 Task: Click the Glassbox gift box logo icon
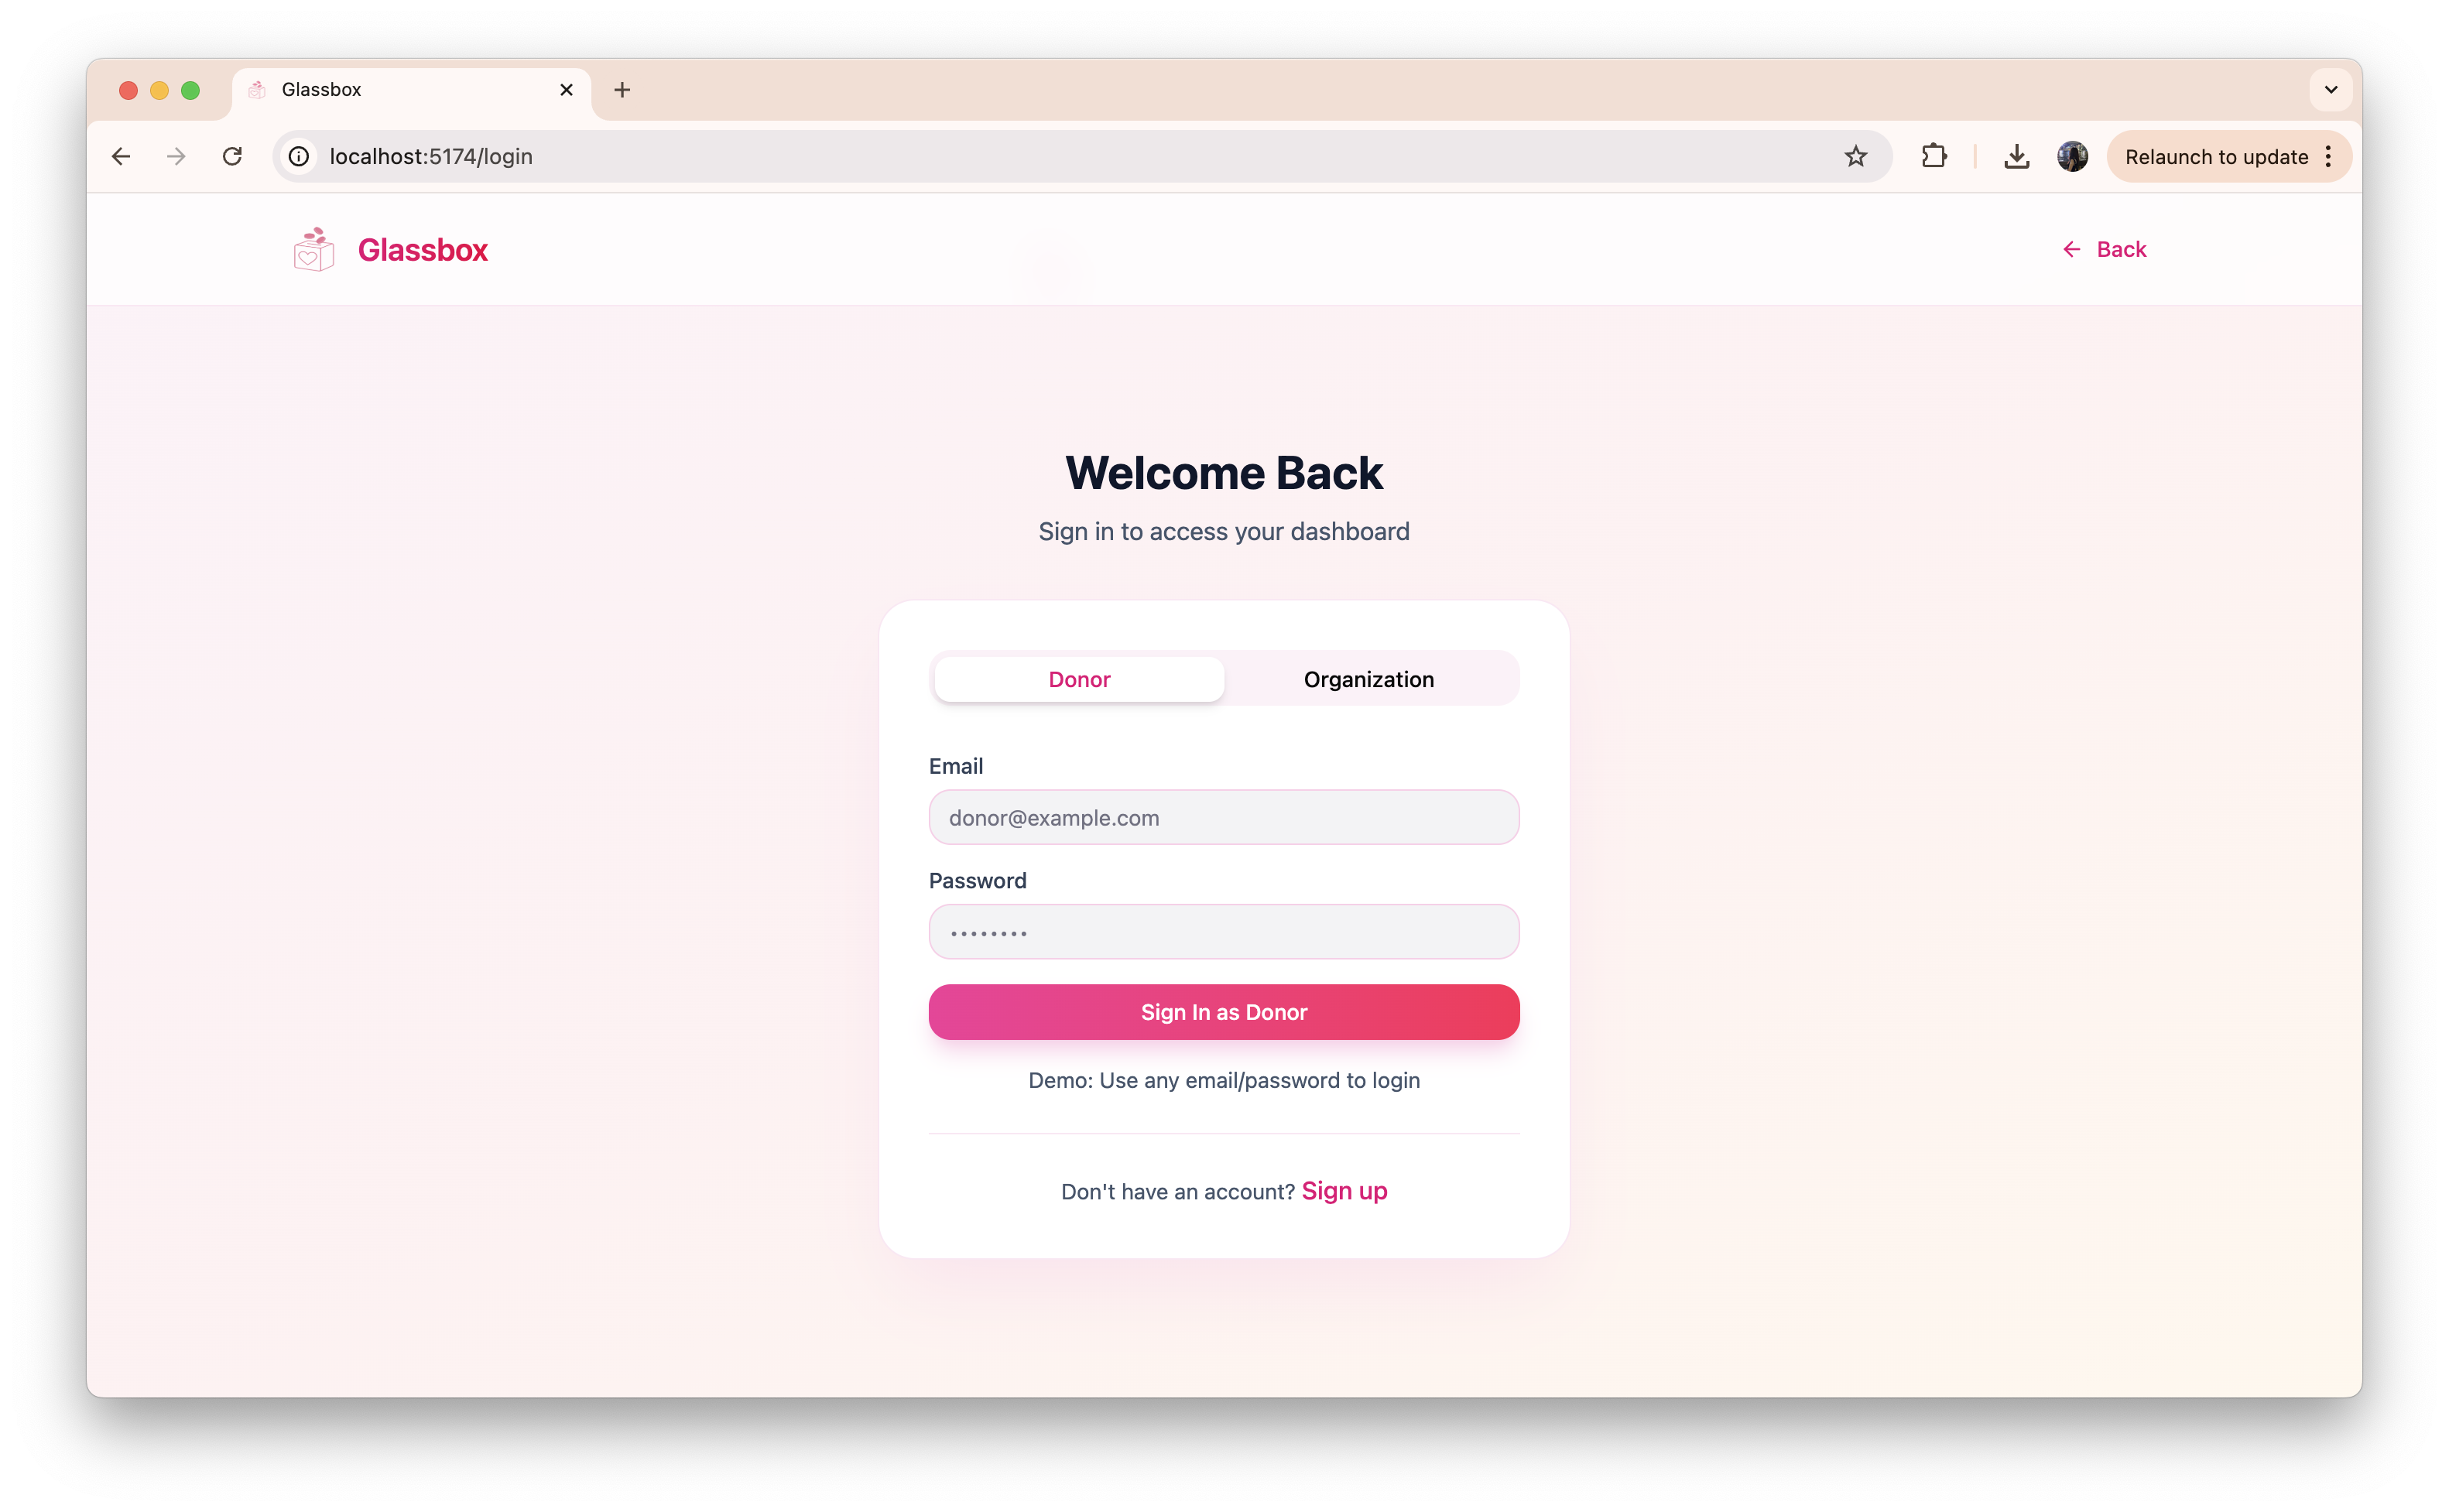tap(313, 249)
